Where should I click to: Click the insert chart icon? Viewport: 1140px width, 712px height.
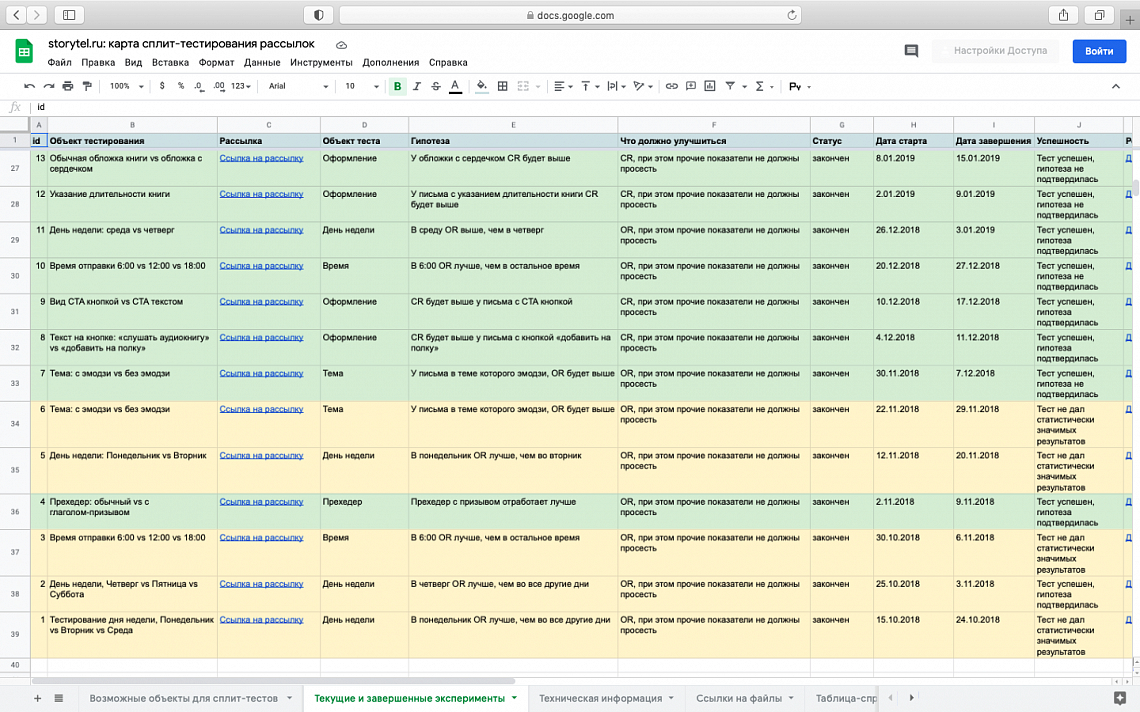pyautogui.click(x=710, y=87)
